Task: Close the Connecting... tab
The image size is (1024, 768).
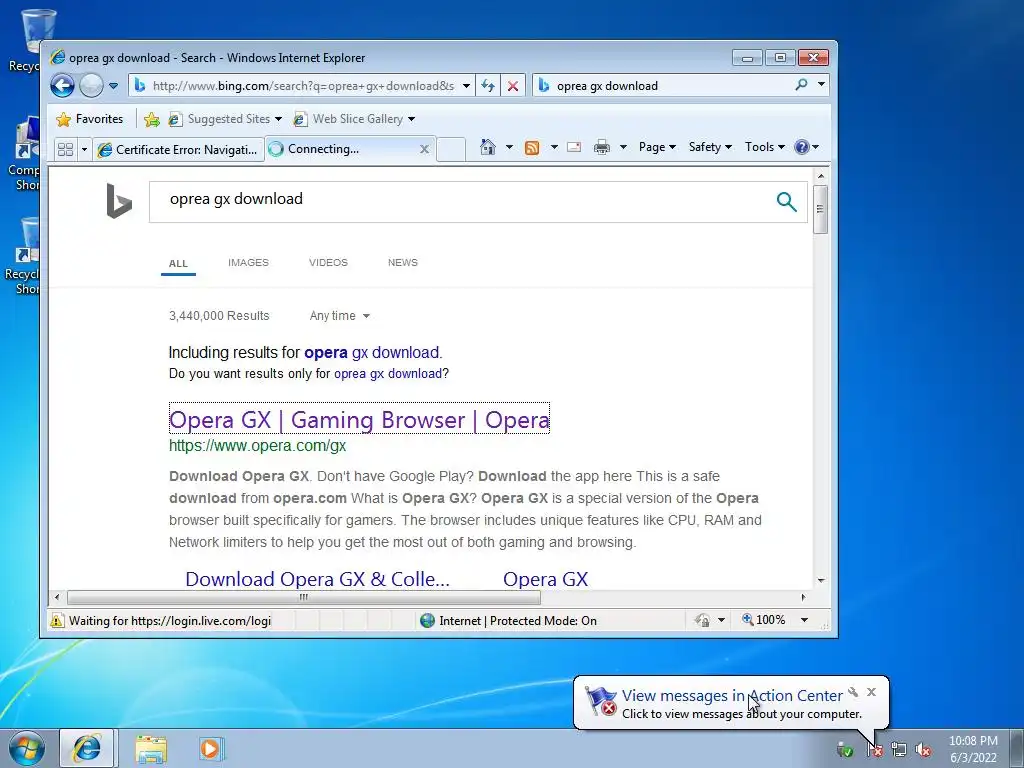Action: [x=424, y=149]
